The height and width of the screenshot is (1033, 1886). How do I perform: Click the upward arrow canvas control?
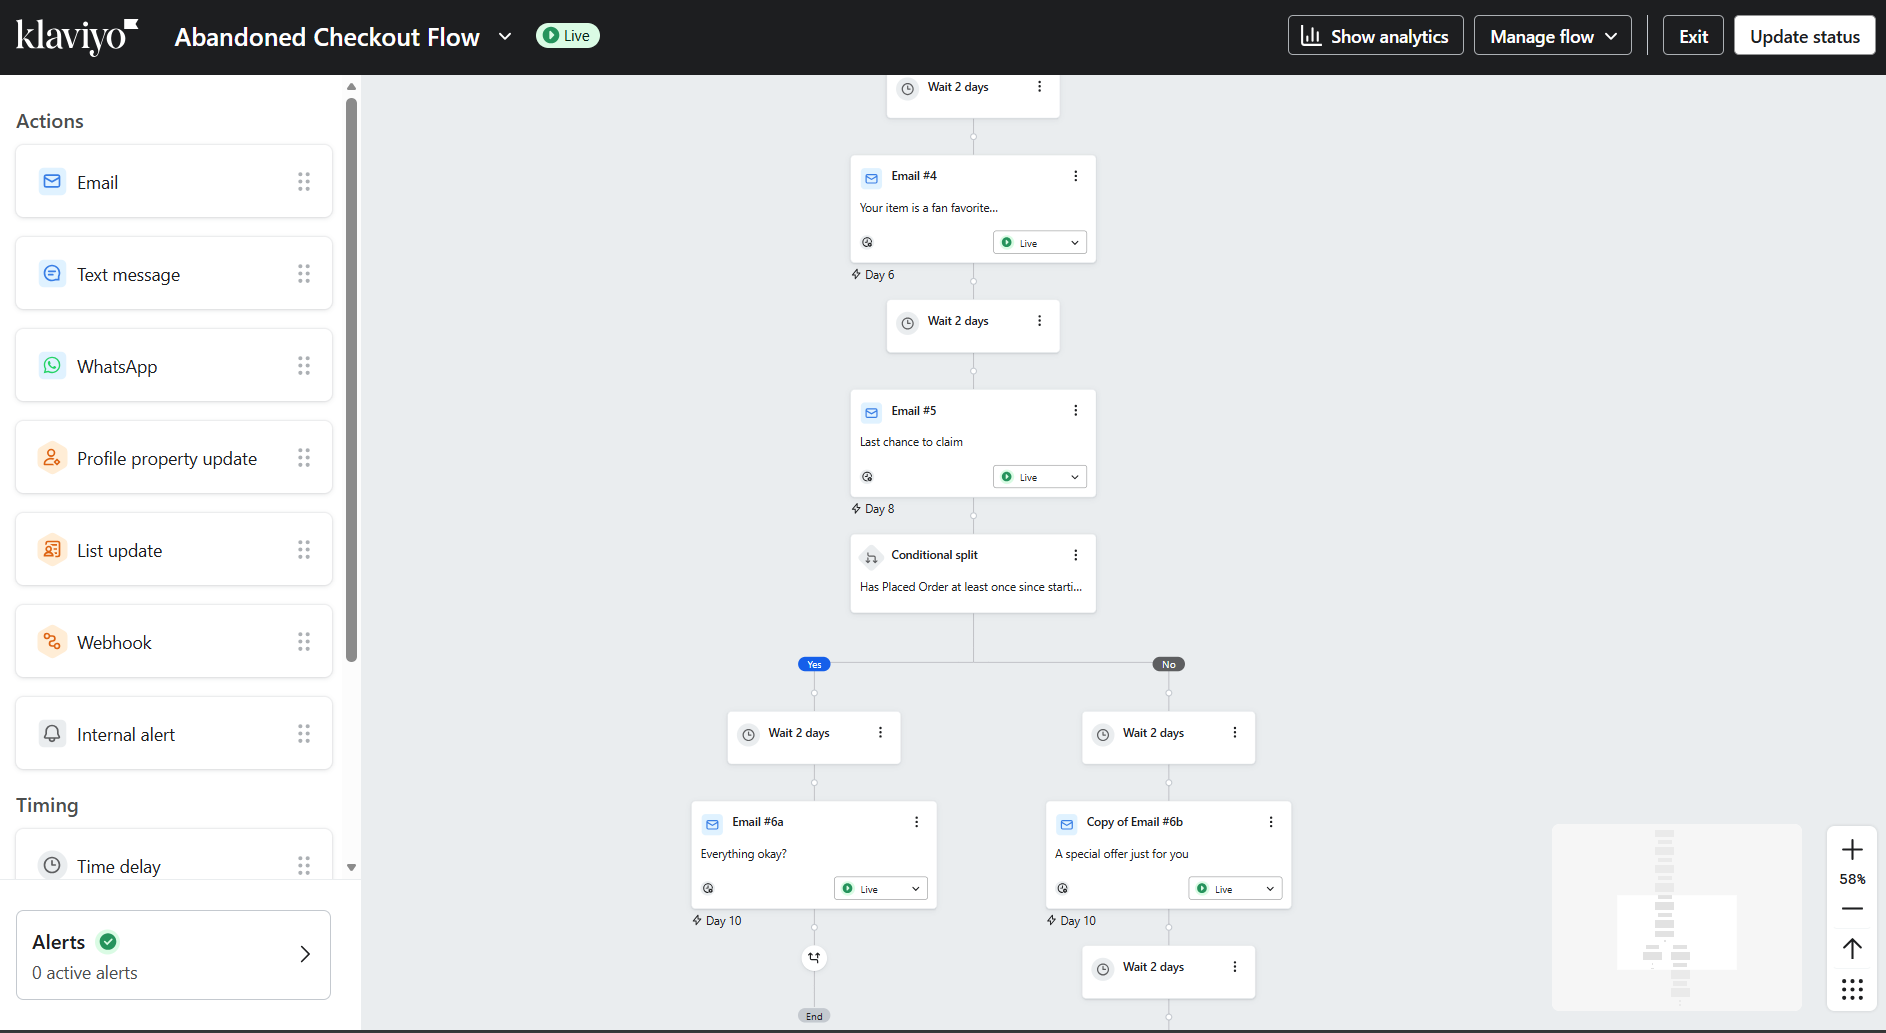1852,948
